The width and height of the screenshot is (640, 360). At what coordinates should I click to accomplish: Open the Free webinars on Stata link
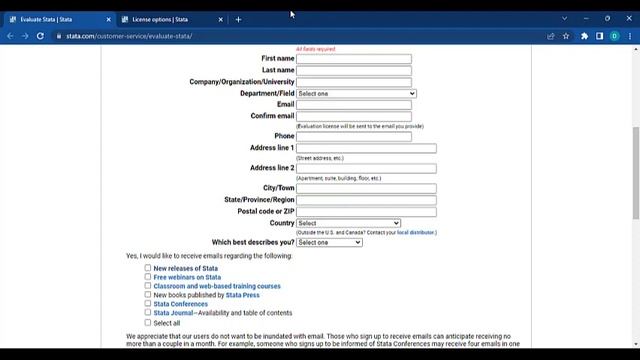pyautogui.click(x=187, y=277)
